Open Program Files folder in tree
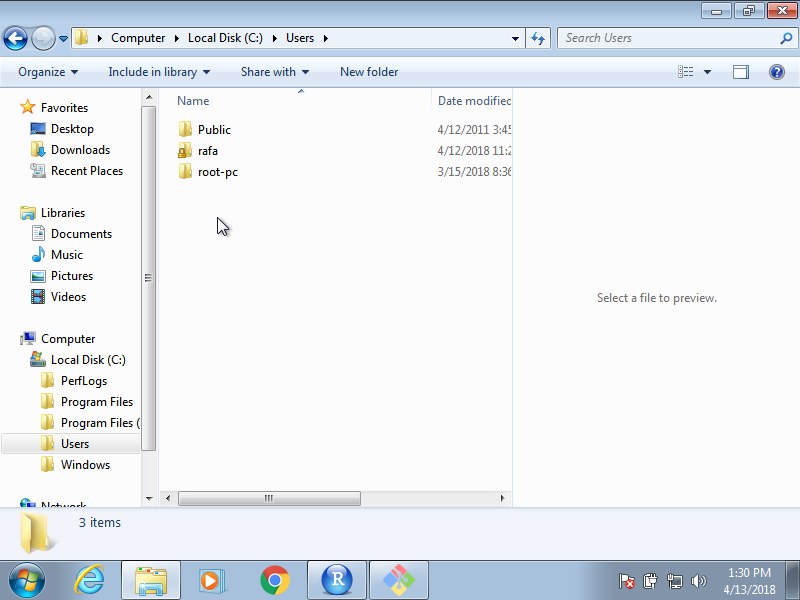Viewport: 800px width, 600px height. pyautogui.click(x=97, y=402)
